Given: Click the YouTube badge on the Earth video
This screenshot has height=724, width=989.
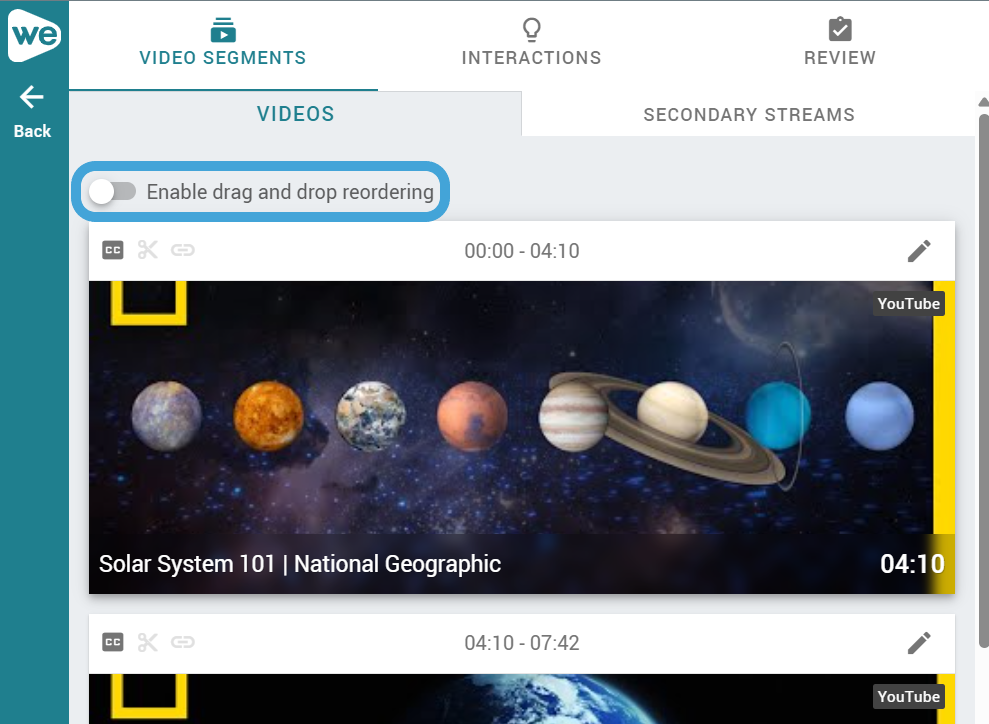Looking at the screenshot, I should 908,696.
